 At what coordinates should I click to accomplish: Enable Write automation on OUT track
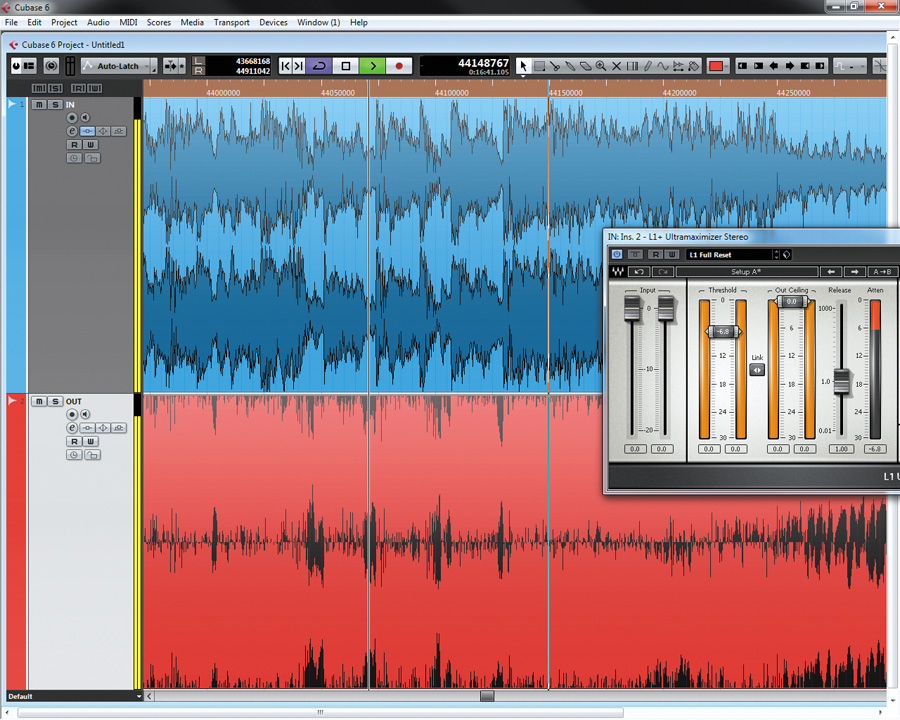coord(90,442)
